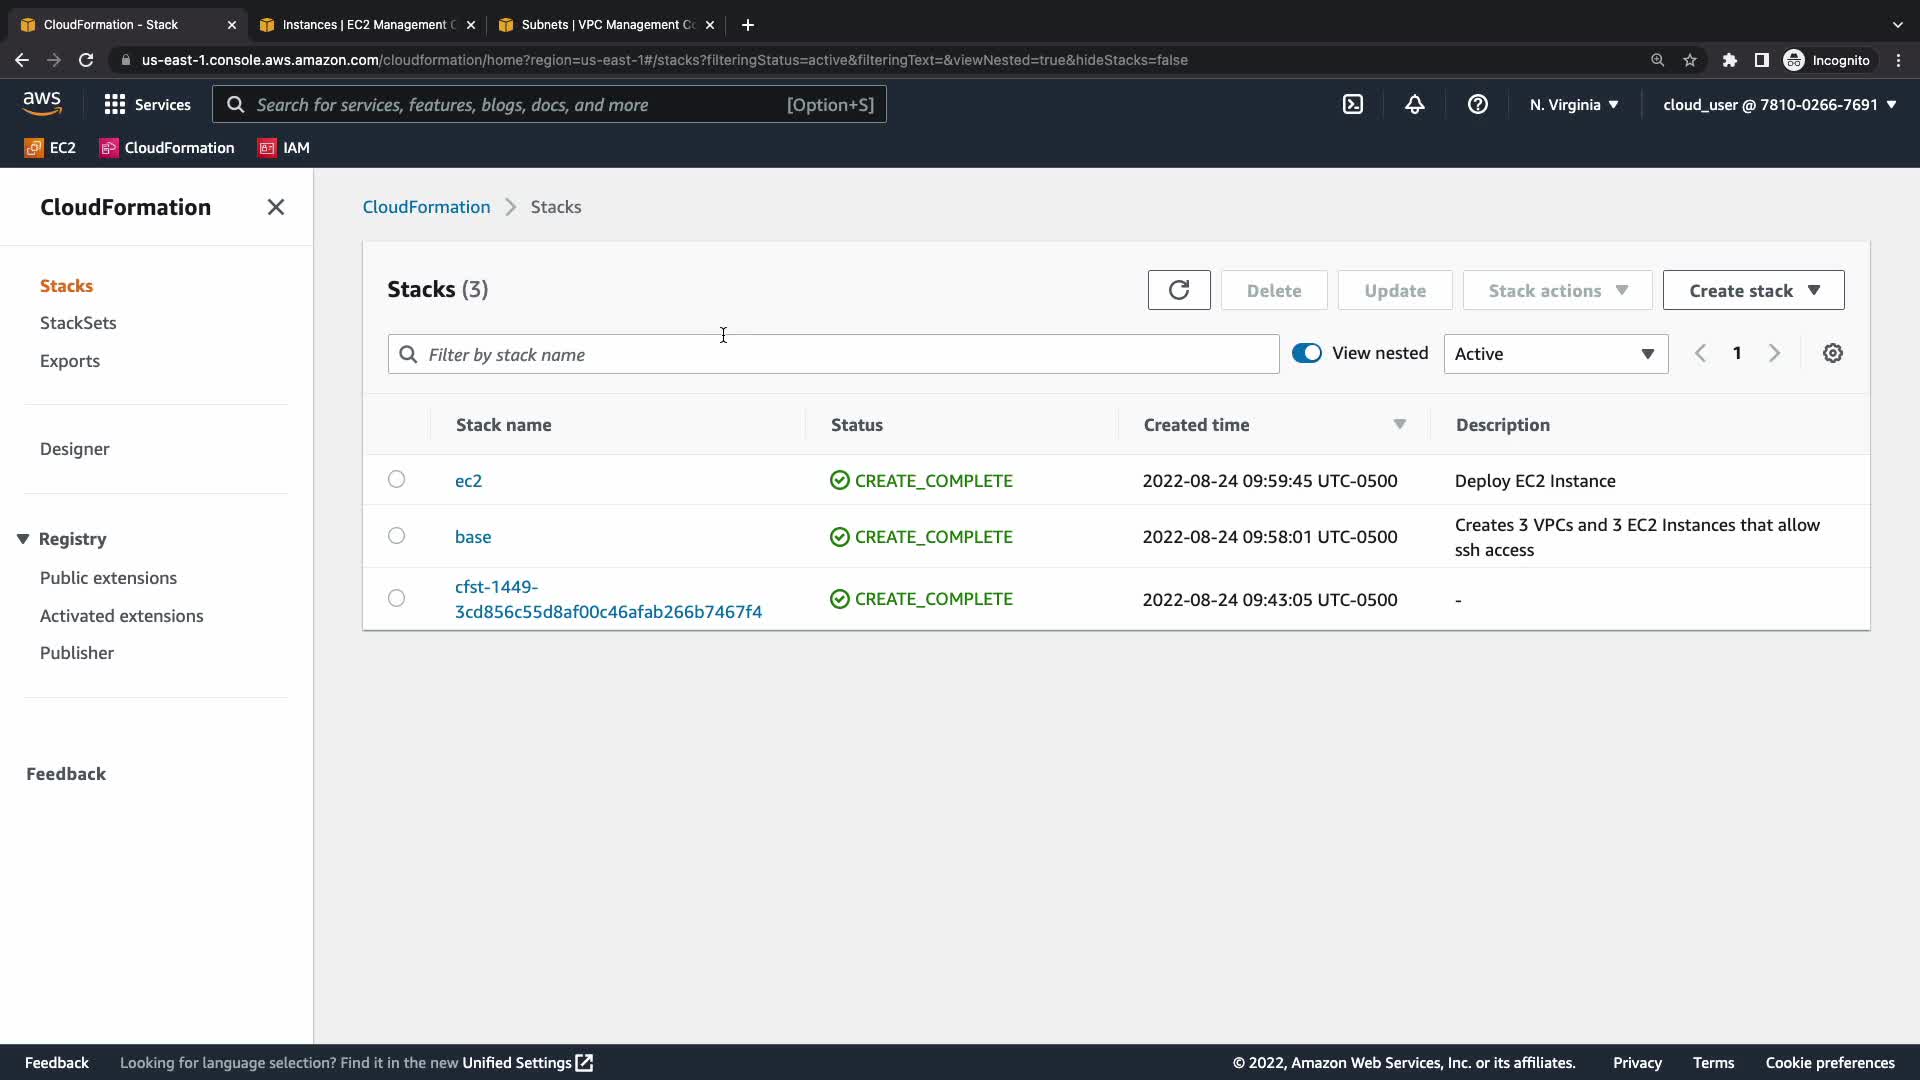Click the Filter by stack name field
This screenshot has width=1920, height=1080.
pyautogui.click(x=840, y=354)
